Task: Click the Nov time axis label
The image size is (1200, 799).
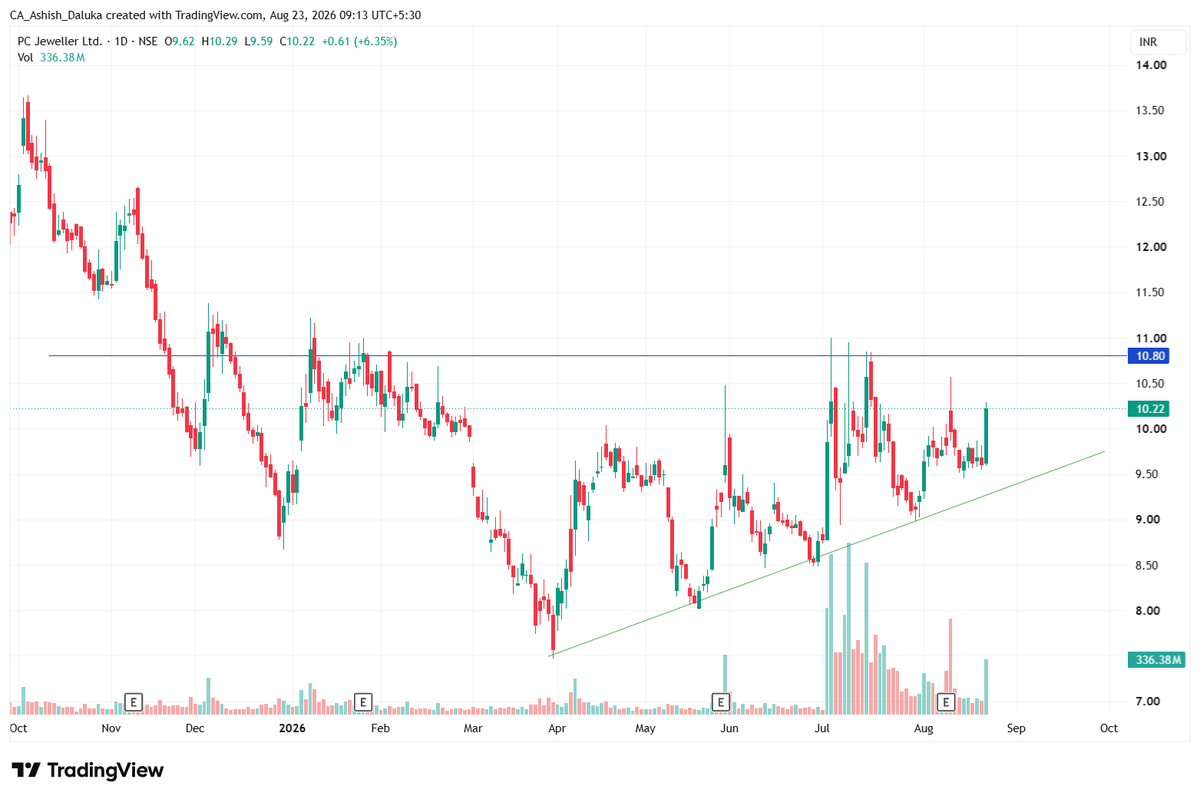Action: (x=112, y=729)
